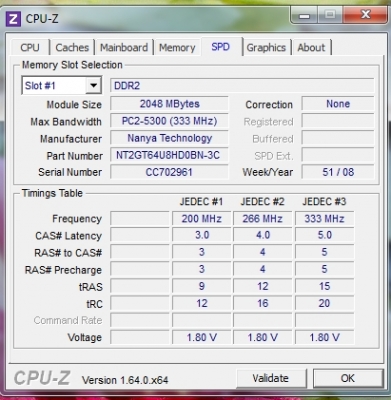Select the PC2-5300 (333 MHz) bandwidth value

pyautogui.click(x=169, y=121)
